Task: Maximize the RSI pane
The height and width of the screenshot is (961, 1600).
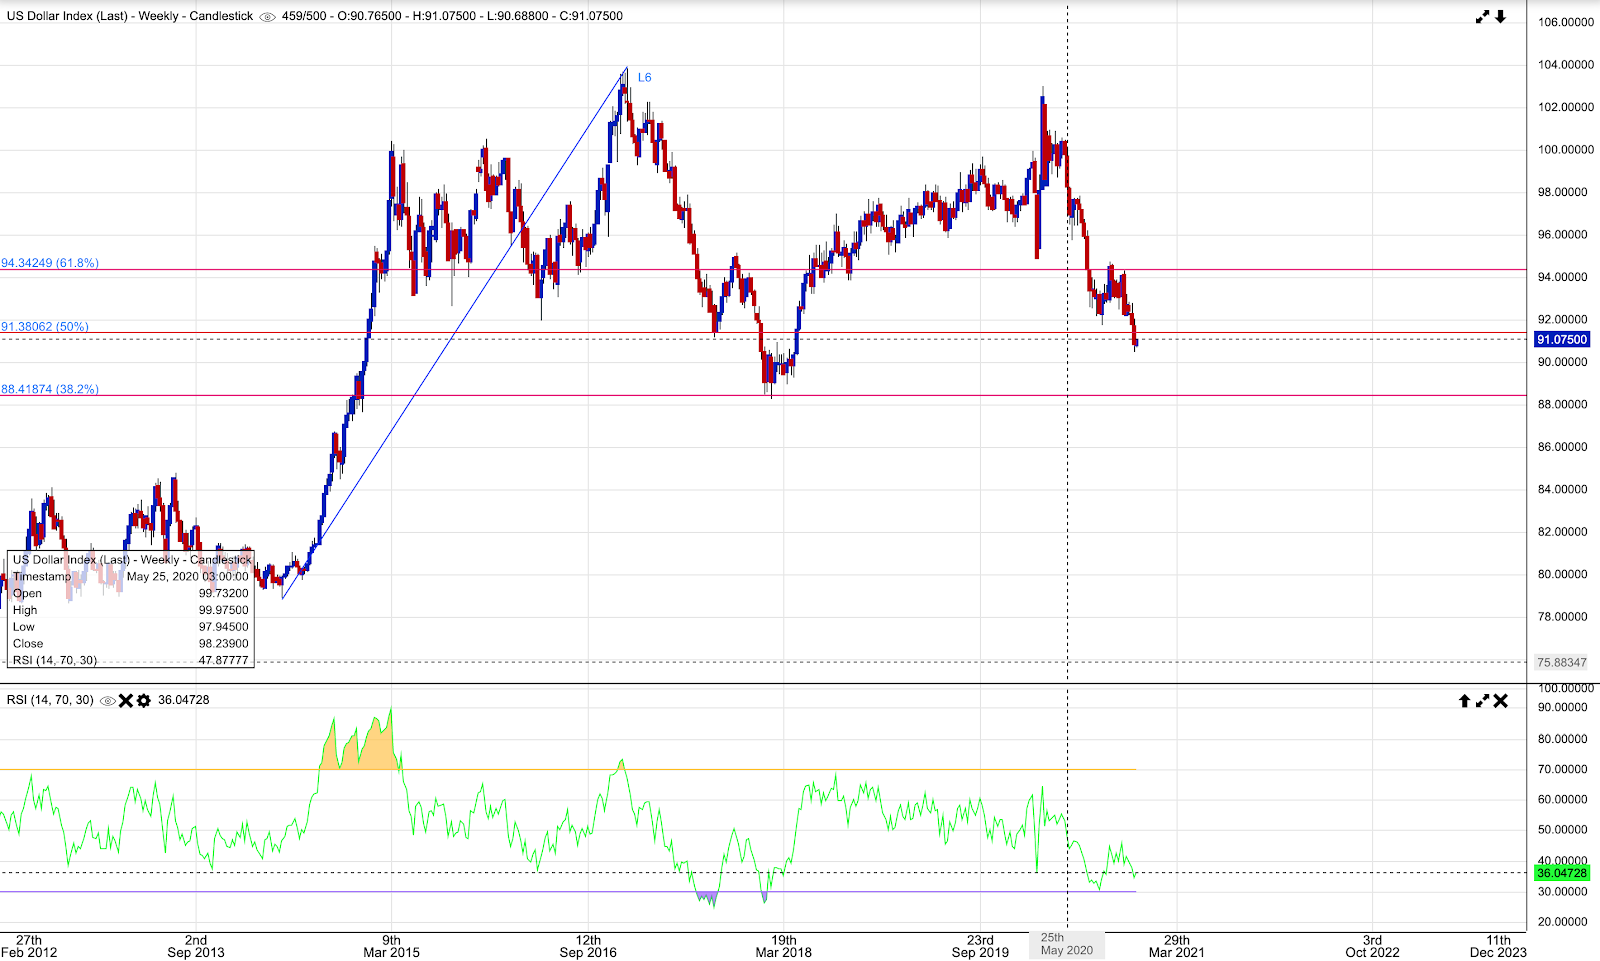Action: 1483,701
